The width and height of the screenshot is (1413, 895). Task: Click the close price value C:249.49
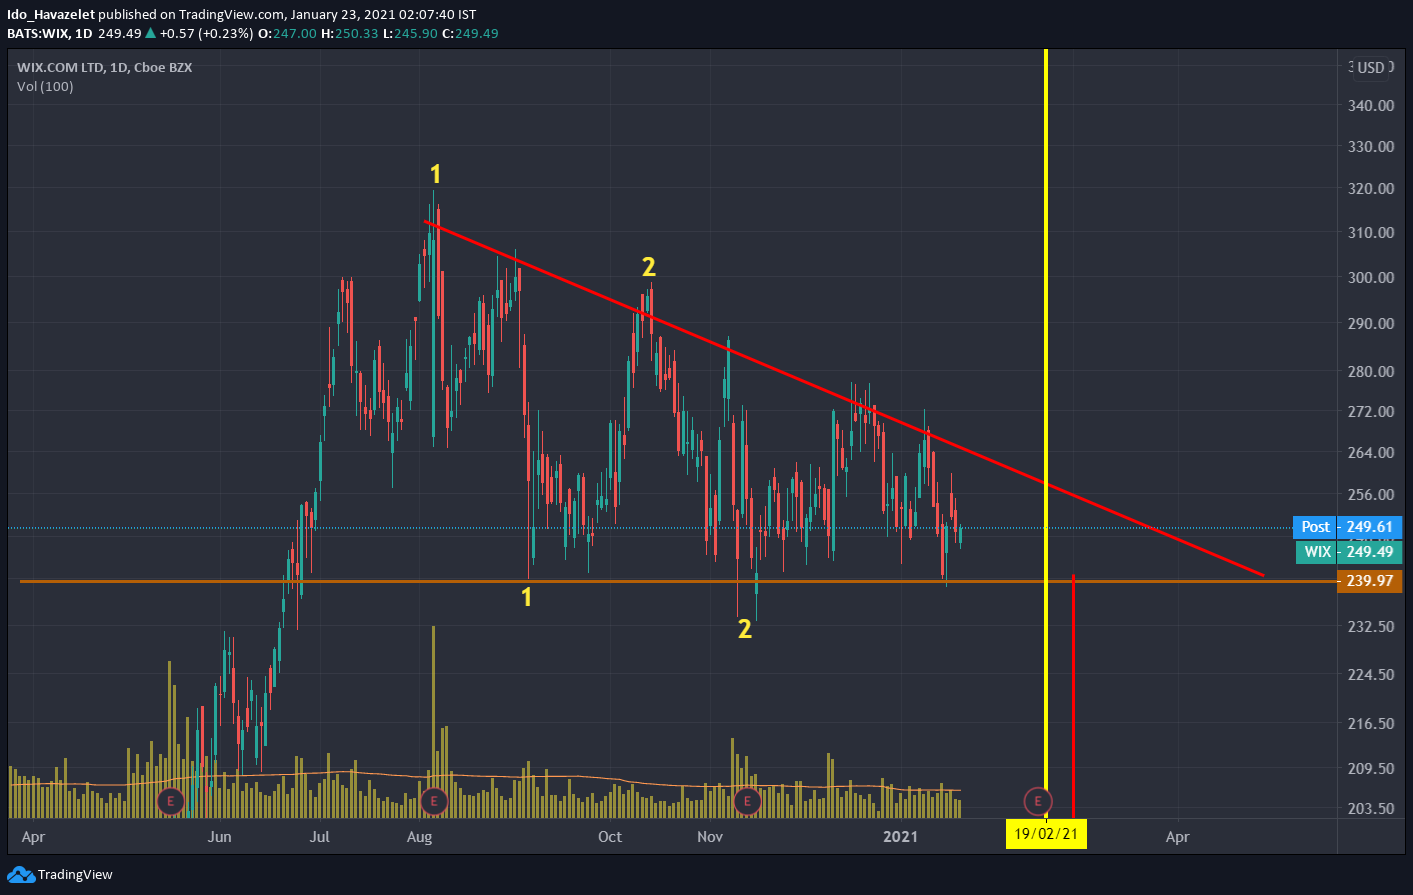(470, 33)
